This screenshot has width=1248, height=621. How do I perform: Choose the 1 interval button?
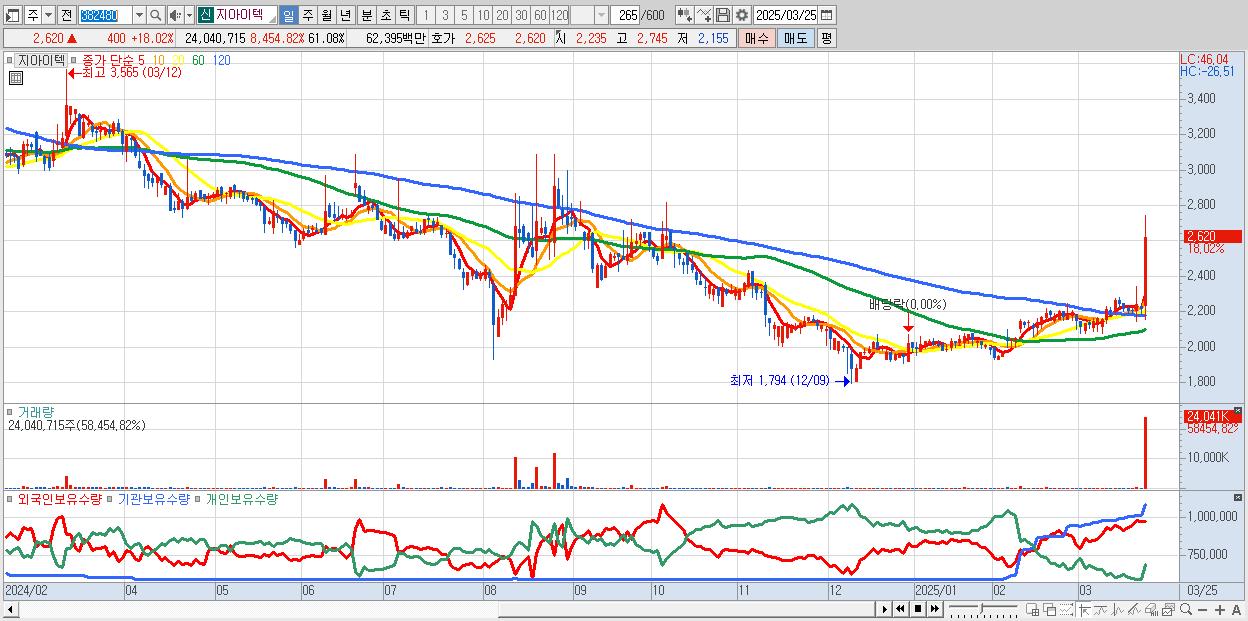[426, 15]
